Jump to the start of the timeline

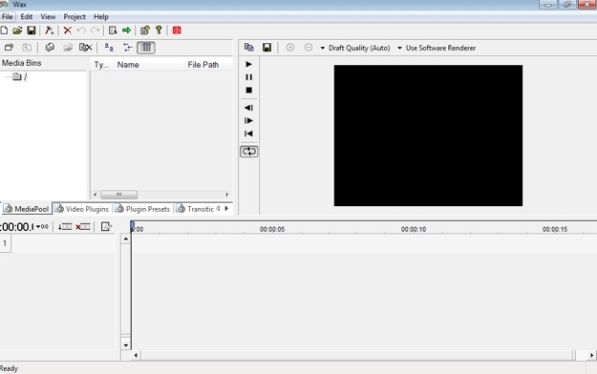[249, 134]
